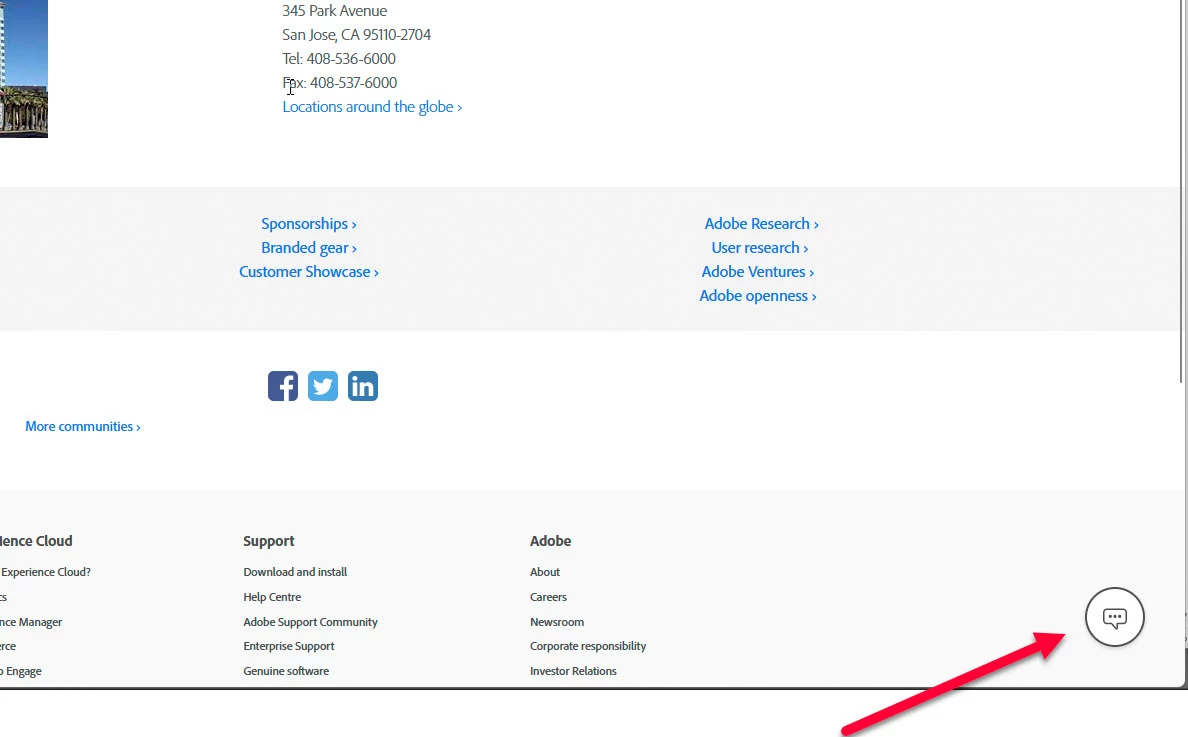Click the Adobe footer heading
The width and height of the screenshot is (1188, 737).
550,541
